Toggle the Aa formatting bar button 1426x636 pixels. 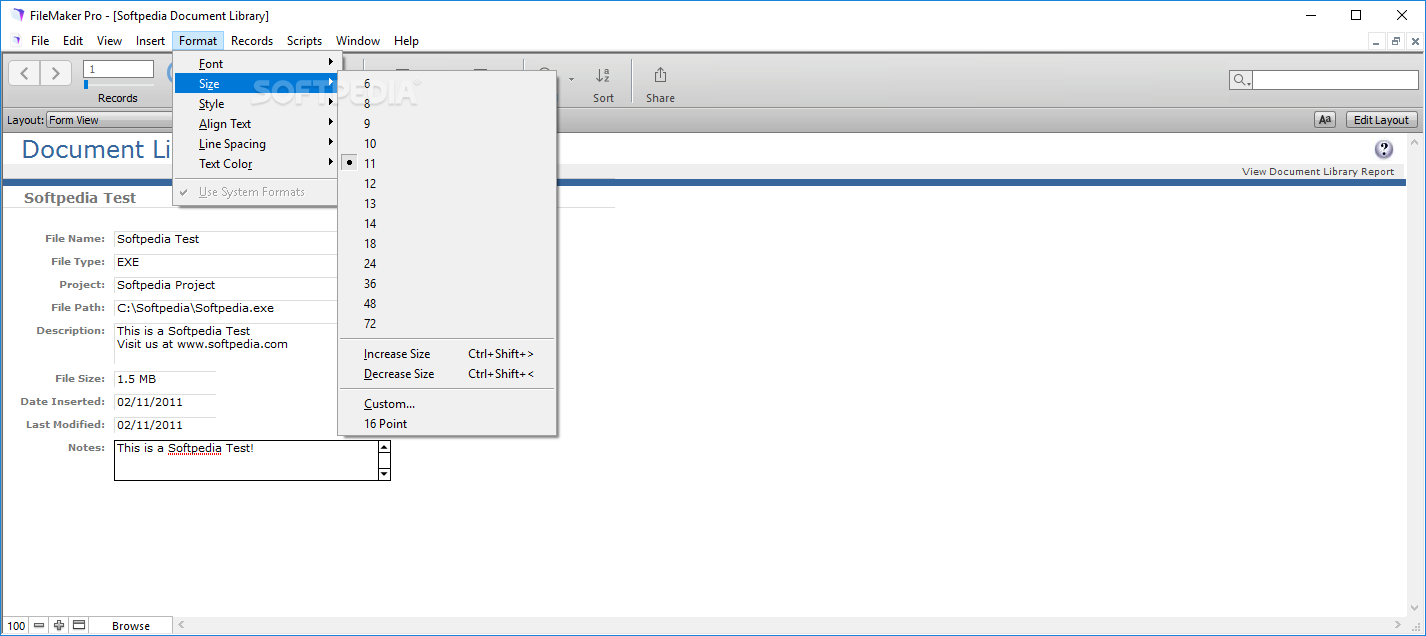[x=1325, y=120]
